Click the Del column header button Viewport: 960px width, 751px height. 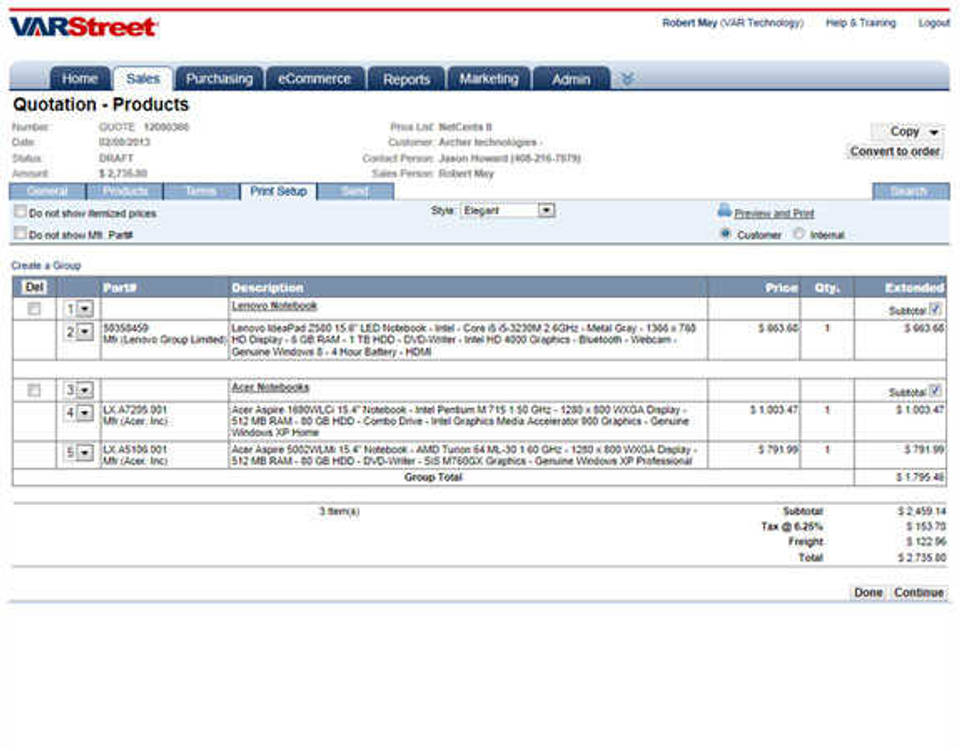click(x=34, y=287)
